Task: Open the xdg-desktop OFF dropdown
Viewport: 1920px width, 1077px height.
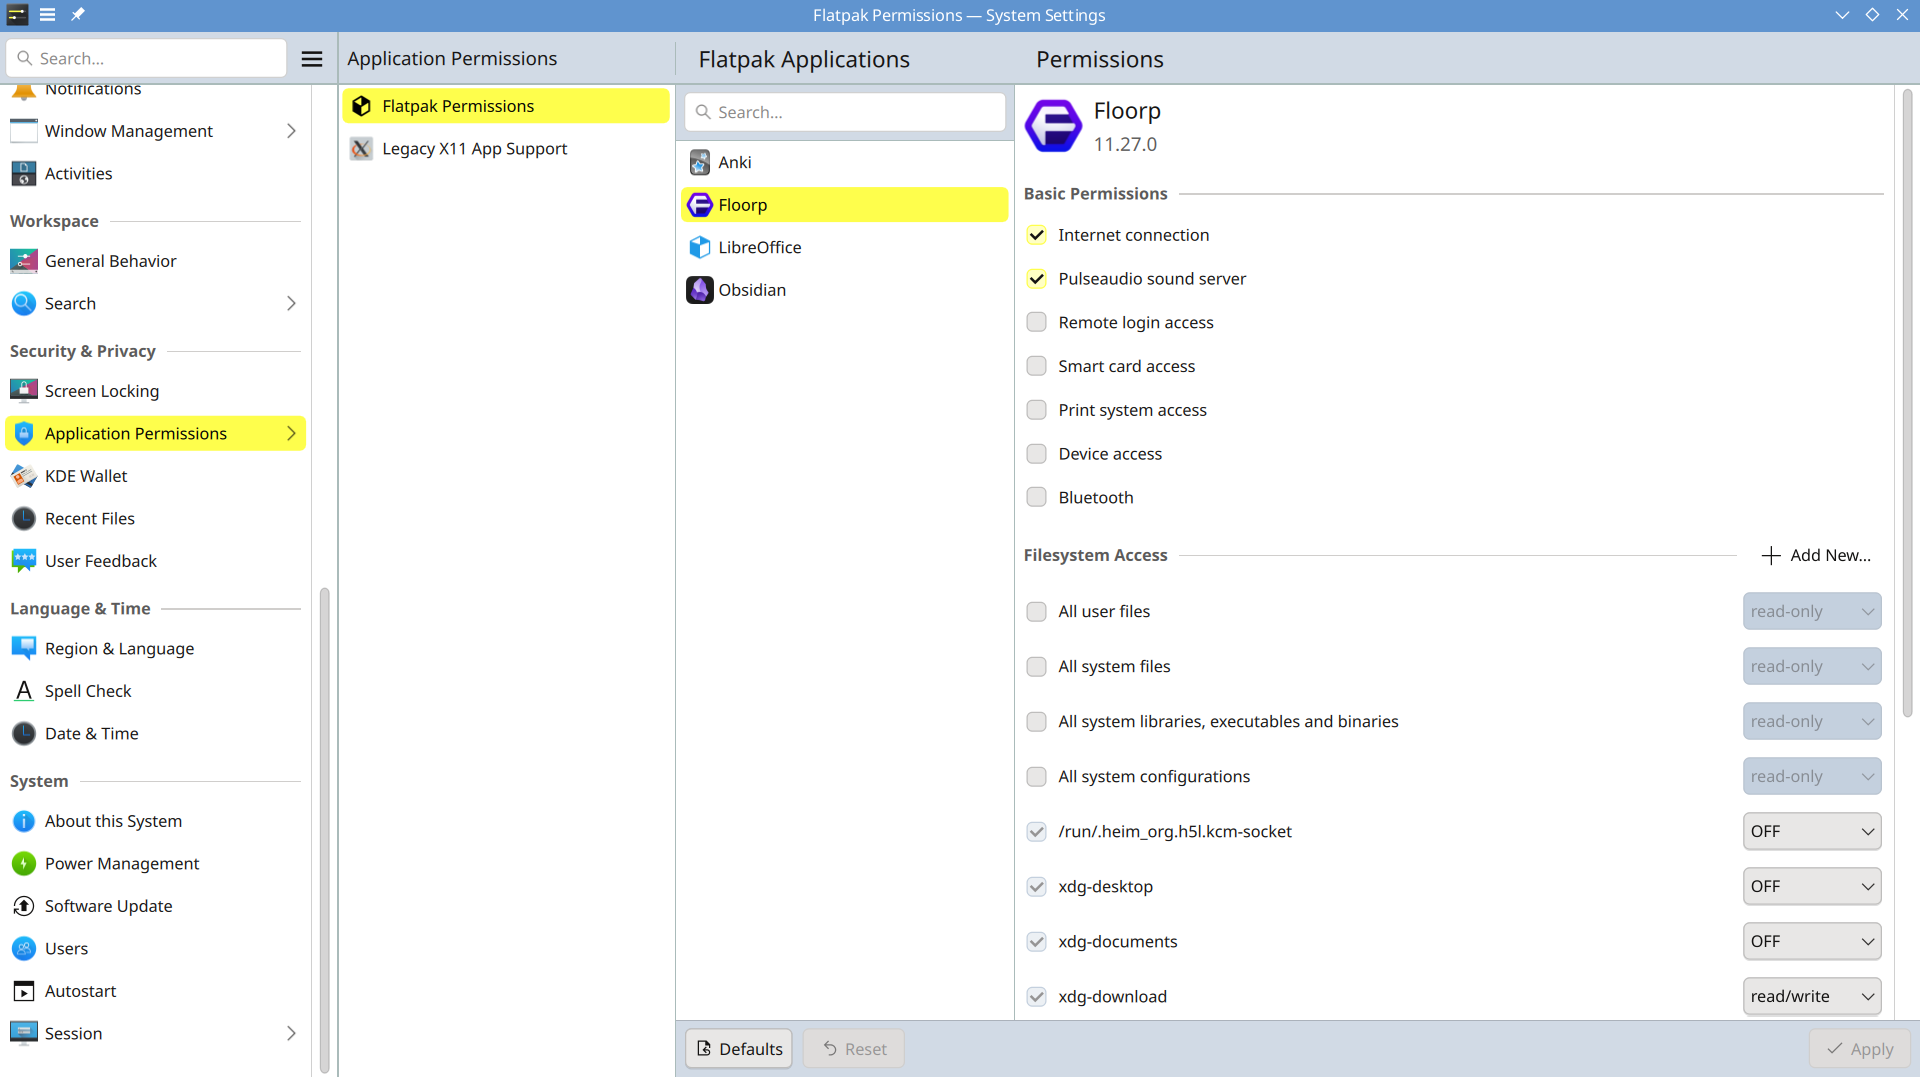Action: pyautogui.click(x=1811, y=886)
